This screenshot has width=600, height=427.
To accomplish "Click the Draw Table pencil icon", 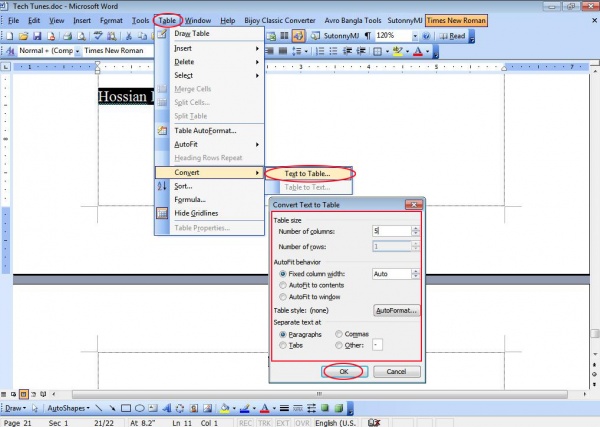I will pos(163,34).
